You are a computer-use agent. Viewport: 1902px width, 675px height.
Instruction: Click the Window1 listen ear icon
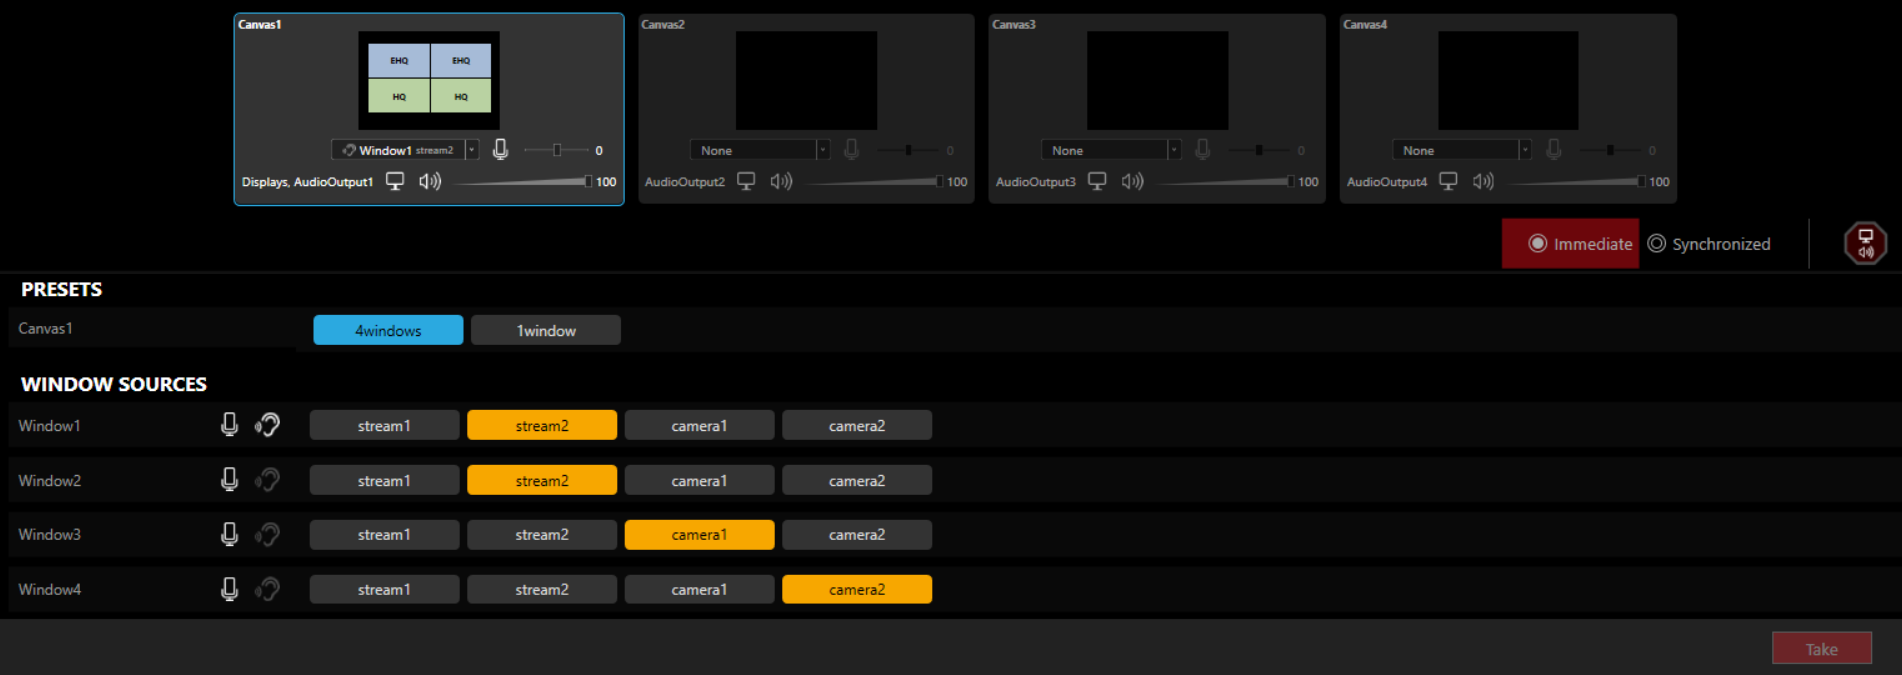(267, 425)
